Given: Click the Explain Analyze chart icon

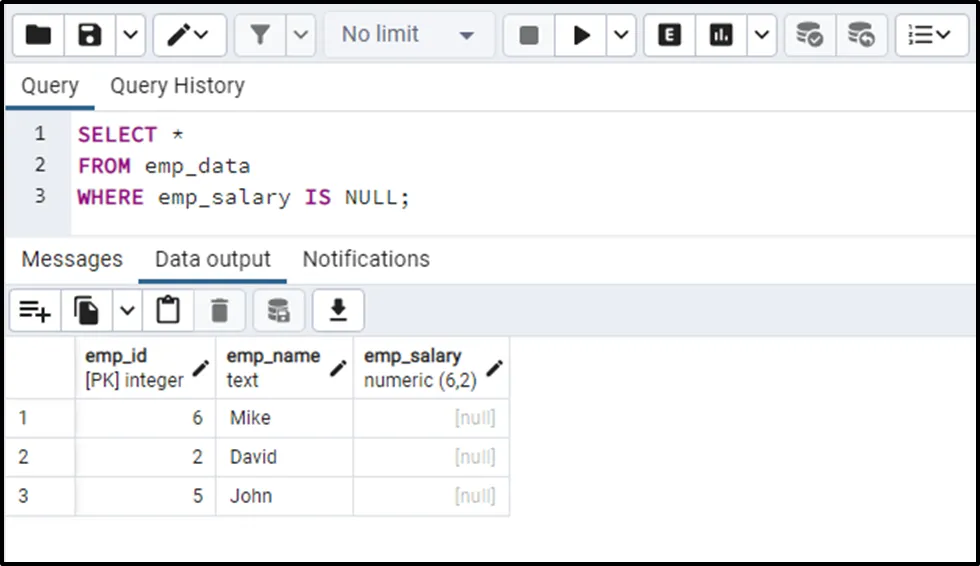Looking at the screenshot, I should click(x=721, y=35).
